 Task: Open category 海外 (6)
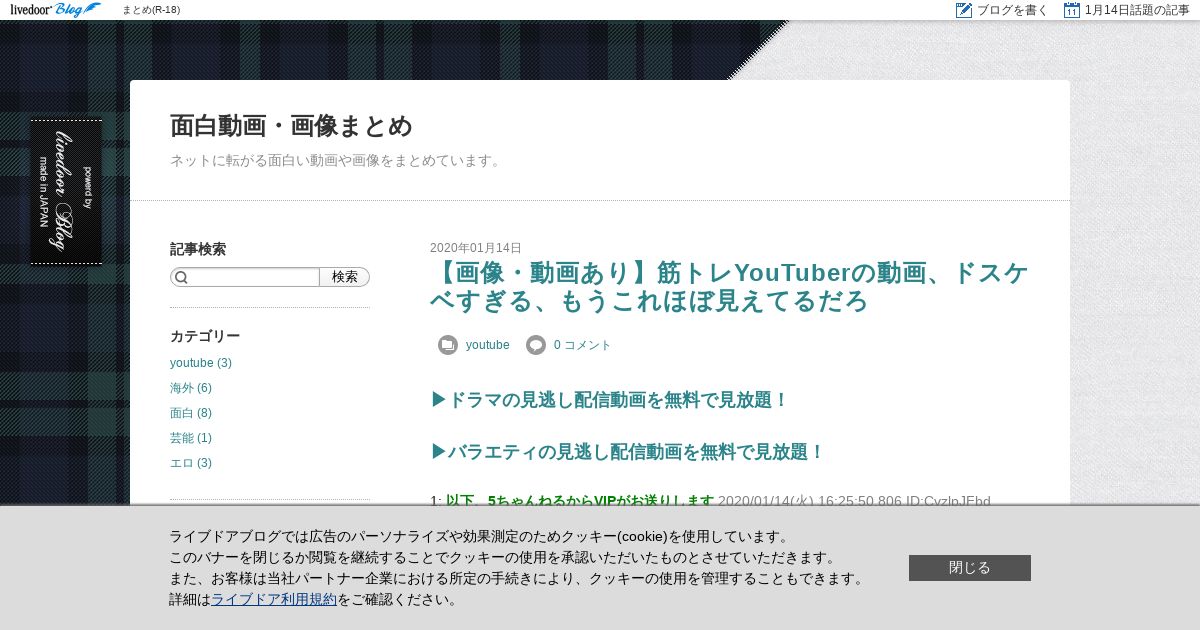[191, 388]
